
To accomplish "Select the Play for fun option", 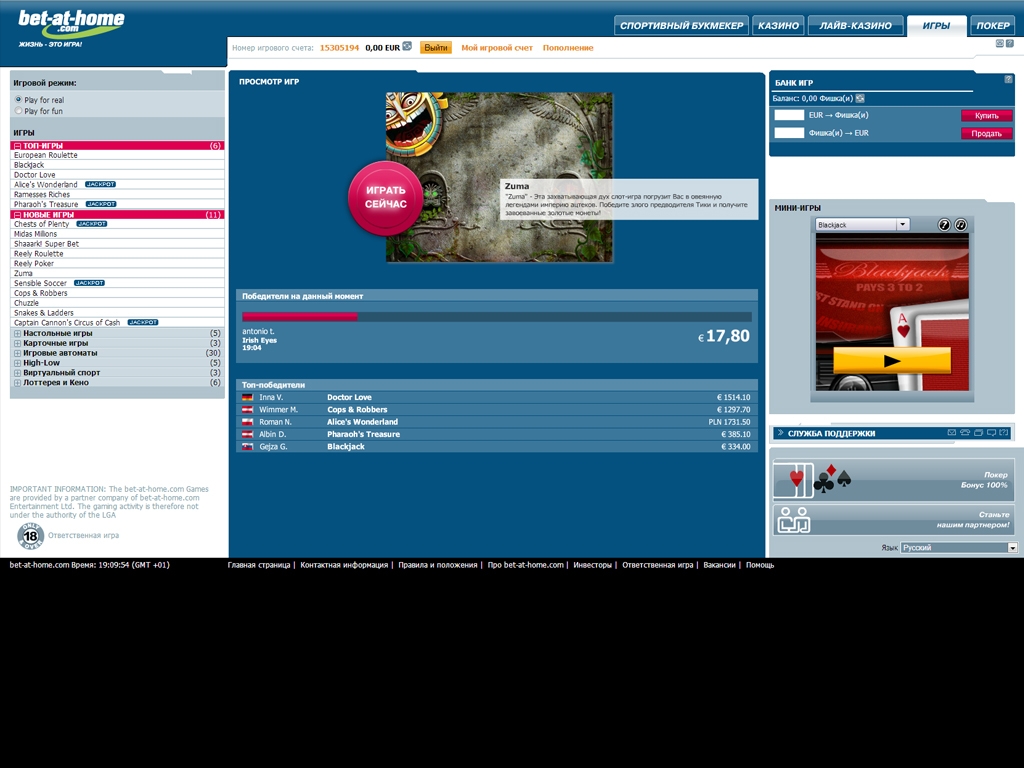I will click(x=19, y=111).
